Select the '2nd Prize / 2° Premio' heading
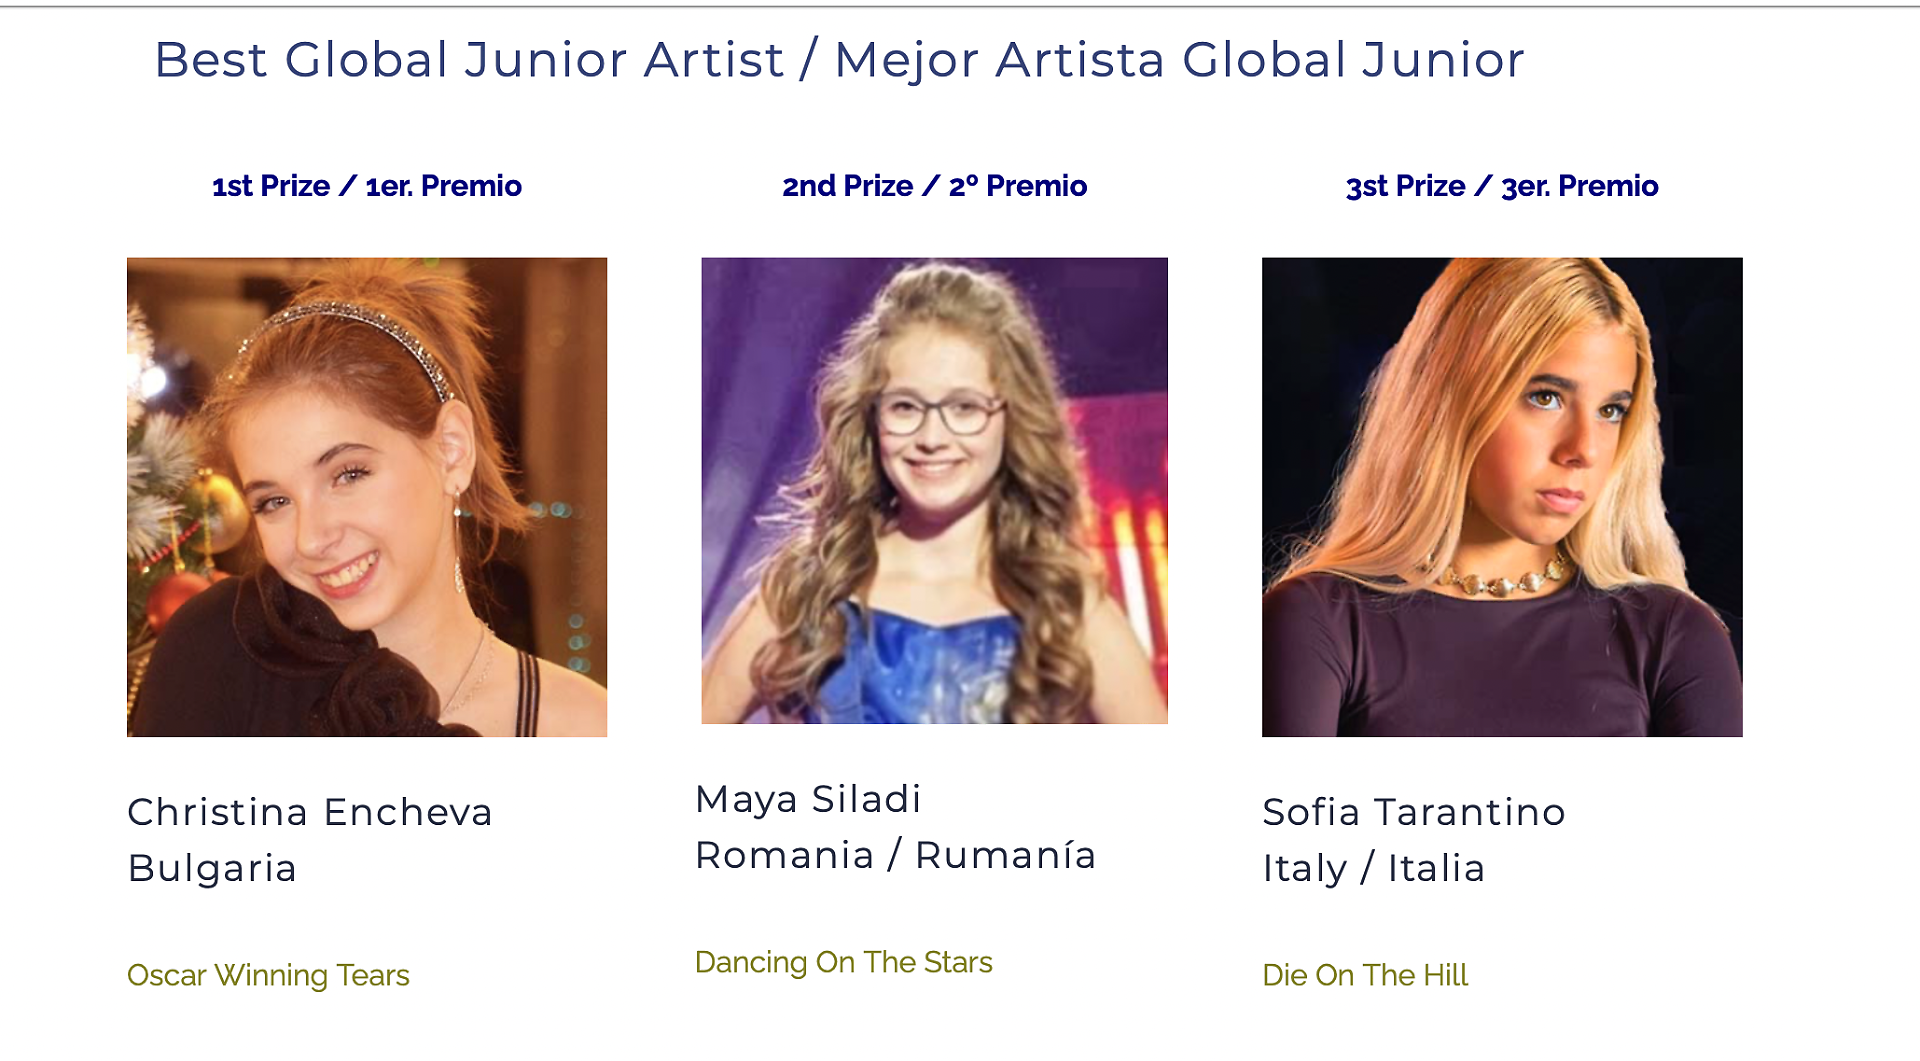1920x1061 pixels. (934, 186)
